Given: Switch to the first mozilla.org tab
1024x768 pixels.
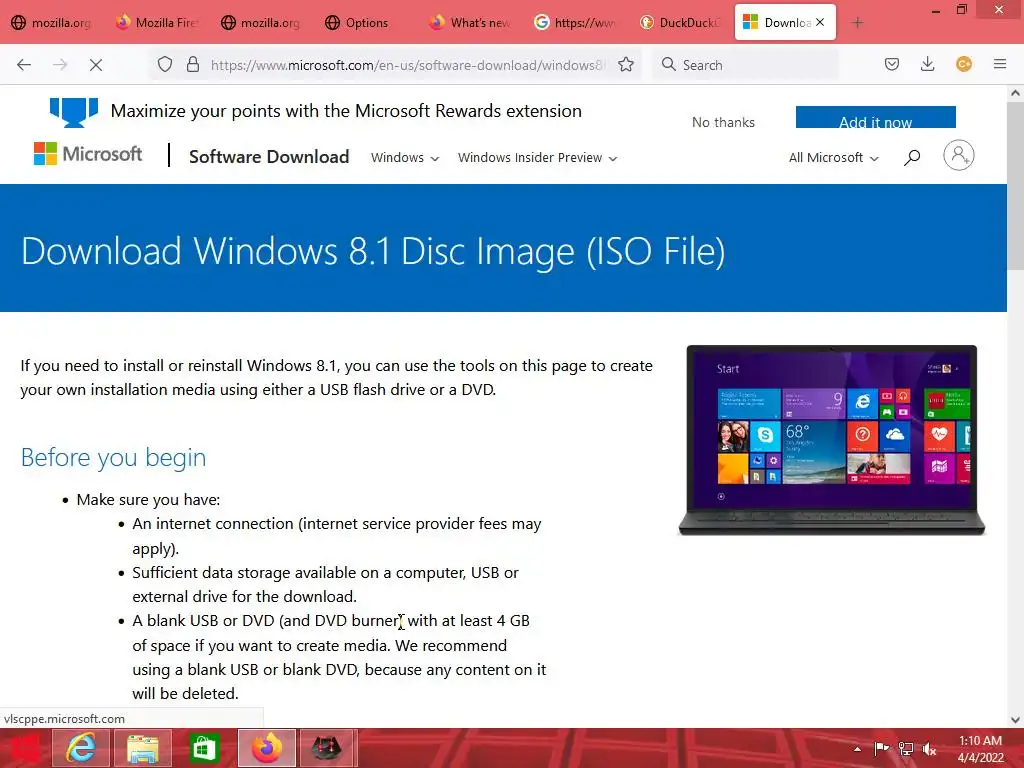Looking at the screenshot, I should 51,23.
